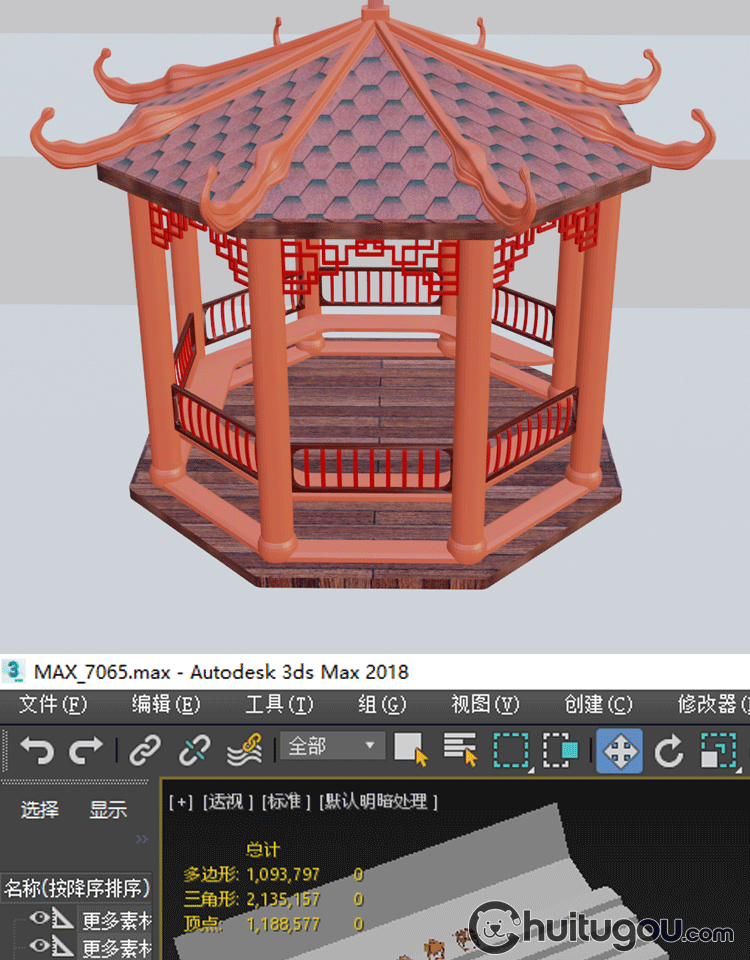Viewport: 750px width, 960px height.
Task: Click the 总计 statistics heading
Action: [263, 849]
